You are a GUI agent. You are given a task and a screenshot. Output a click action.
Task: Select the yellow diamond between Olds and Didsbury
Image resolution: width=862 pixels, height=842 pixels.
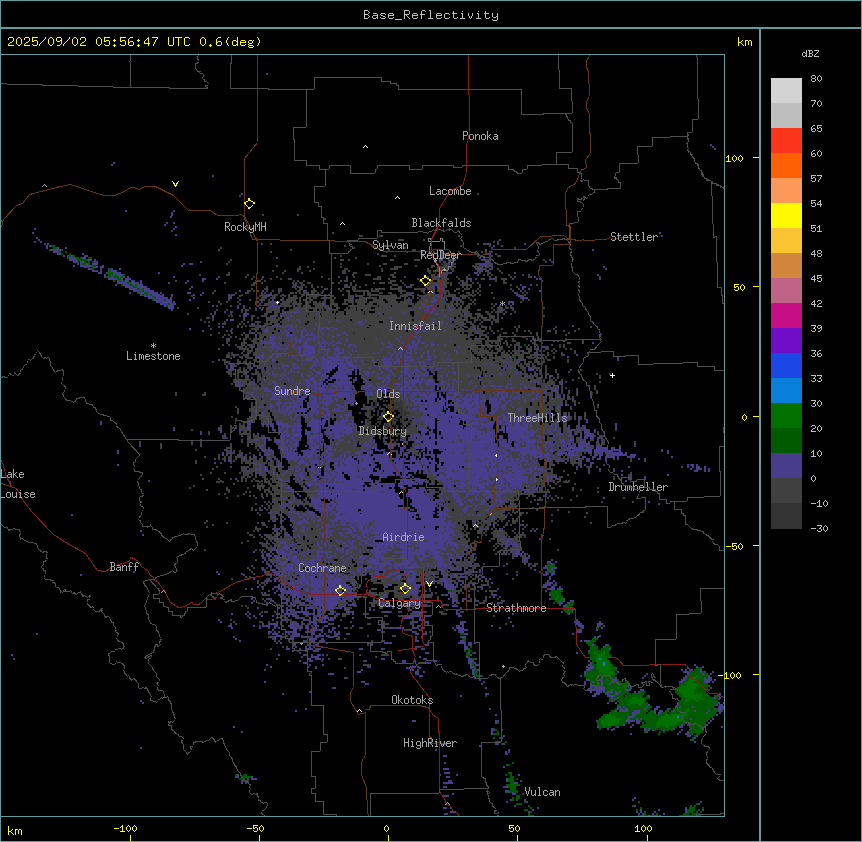point(388,417)
